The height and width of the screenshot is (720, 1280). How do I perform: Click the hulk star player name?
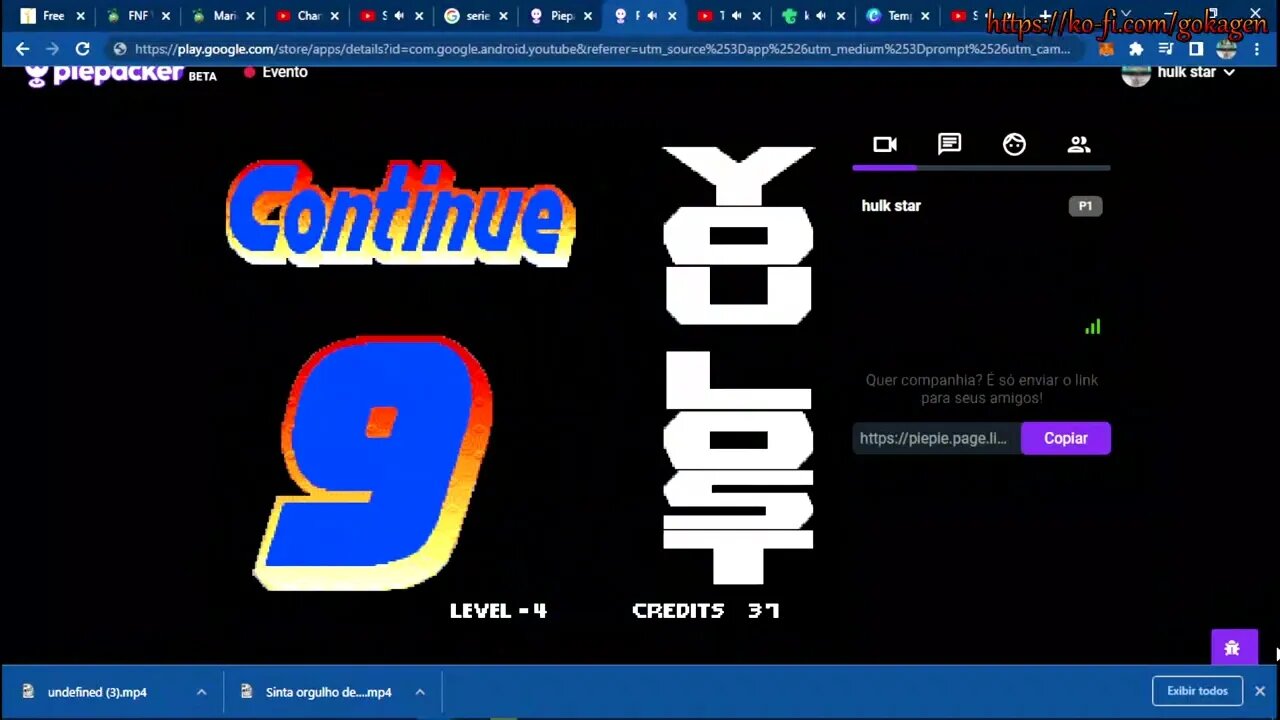[x=891, y=206]
